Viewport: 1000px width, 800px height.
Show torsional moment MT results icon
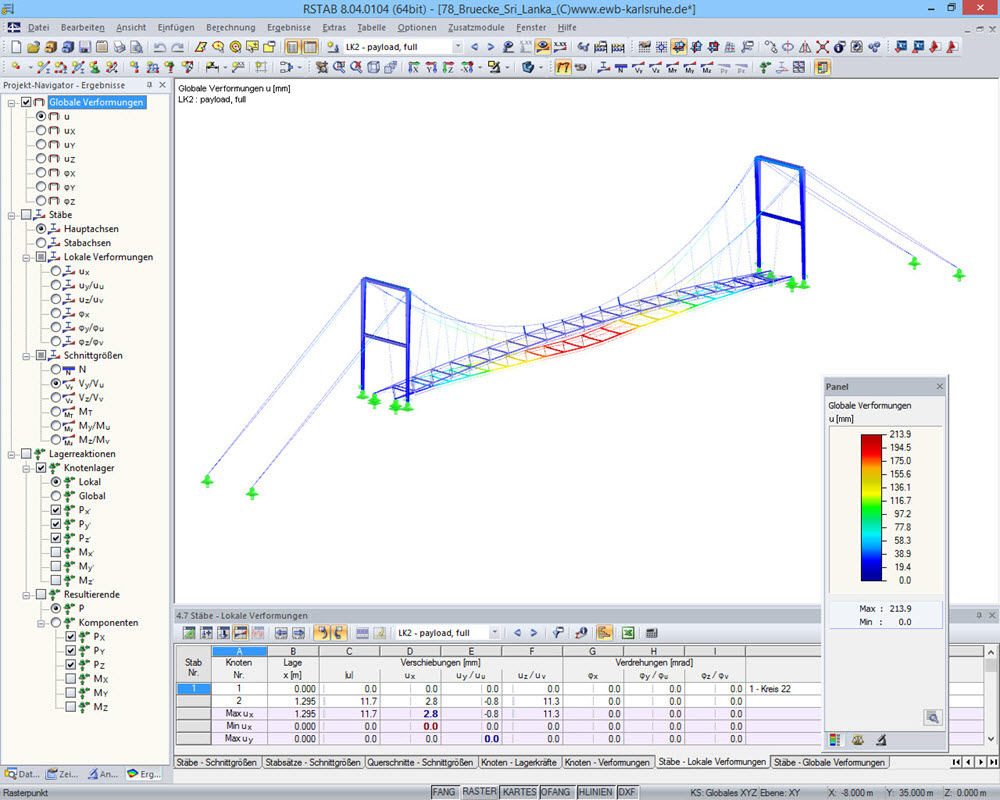pos(672,68)
